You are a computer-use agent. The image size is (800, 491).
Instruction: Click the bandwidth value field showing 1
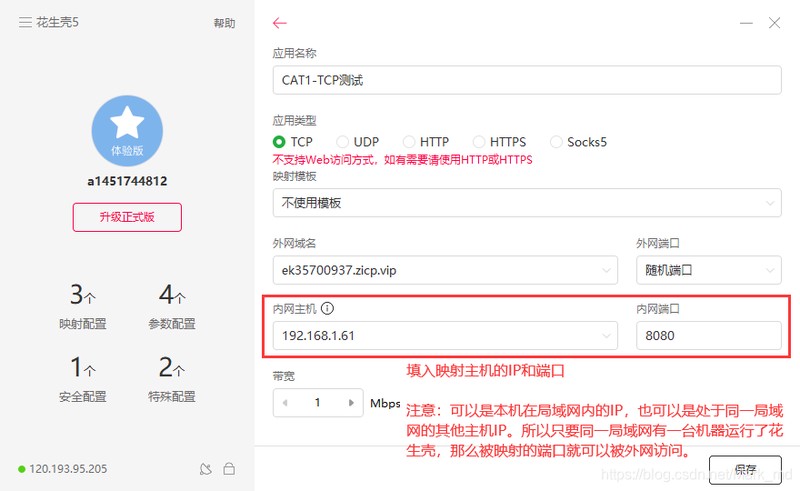click(318, 403)
